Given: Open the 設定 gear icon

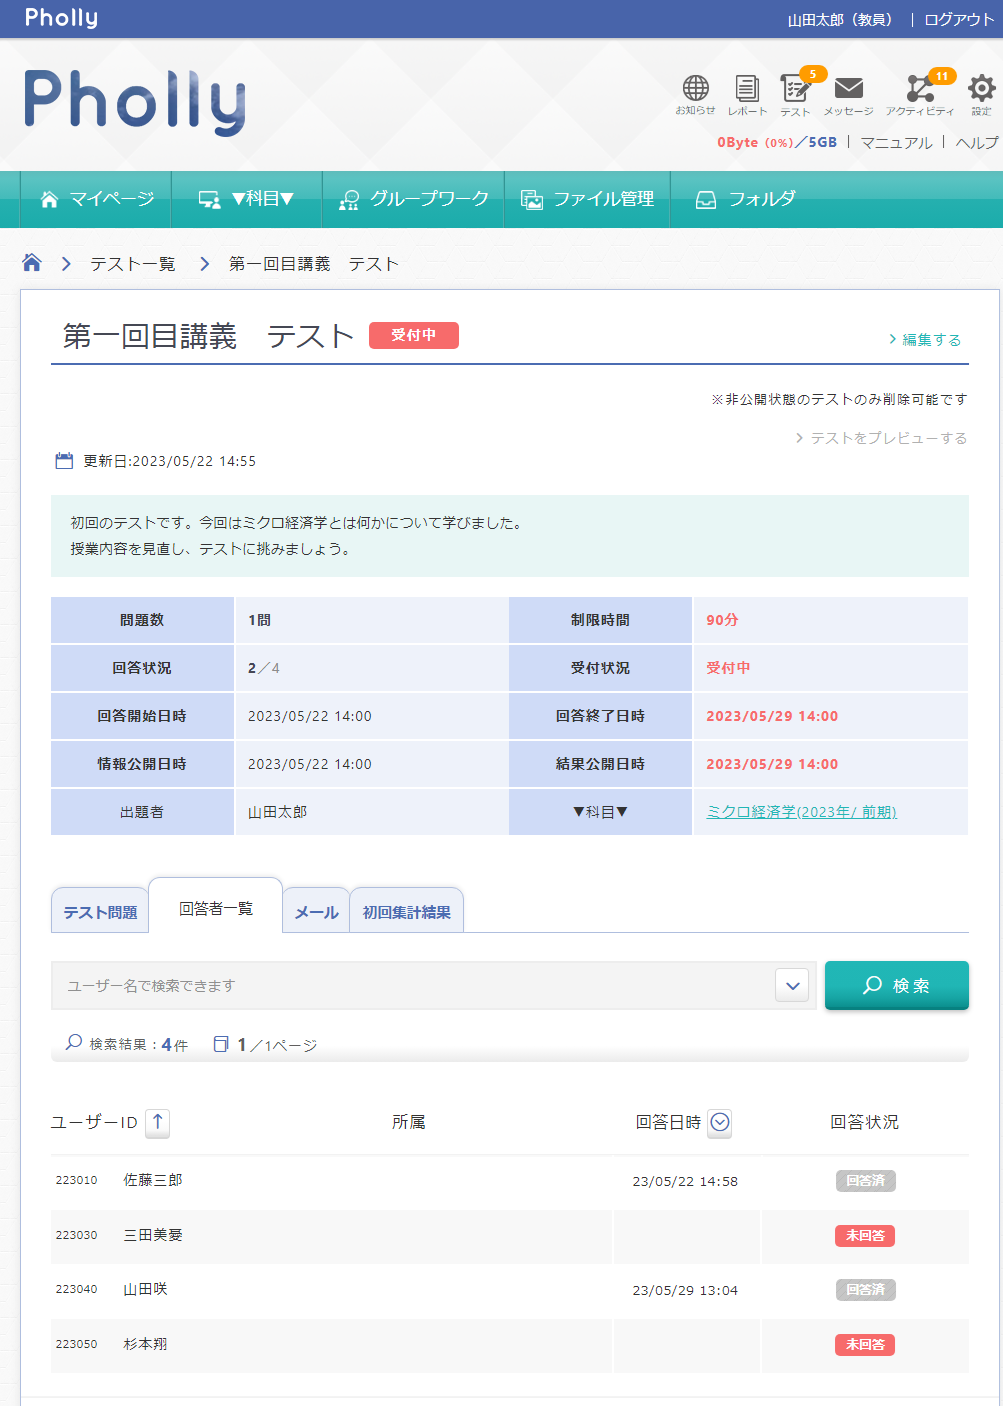Looking at the screenshot, I should tap(981, 89).
